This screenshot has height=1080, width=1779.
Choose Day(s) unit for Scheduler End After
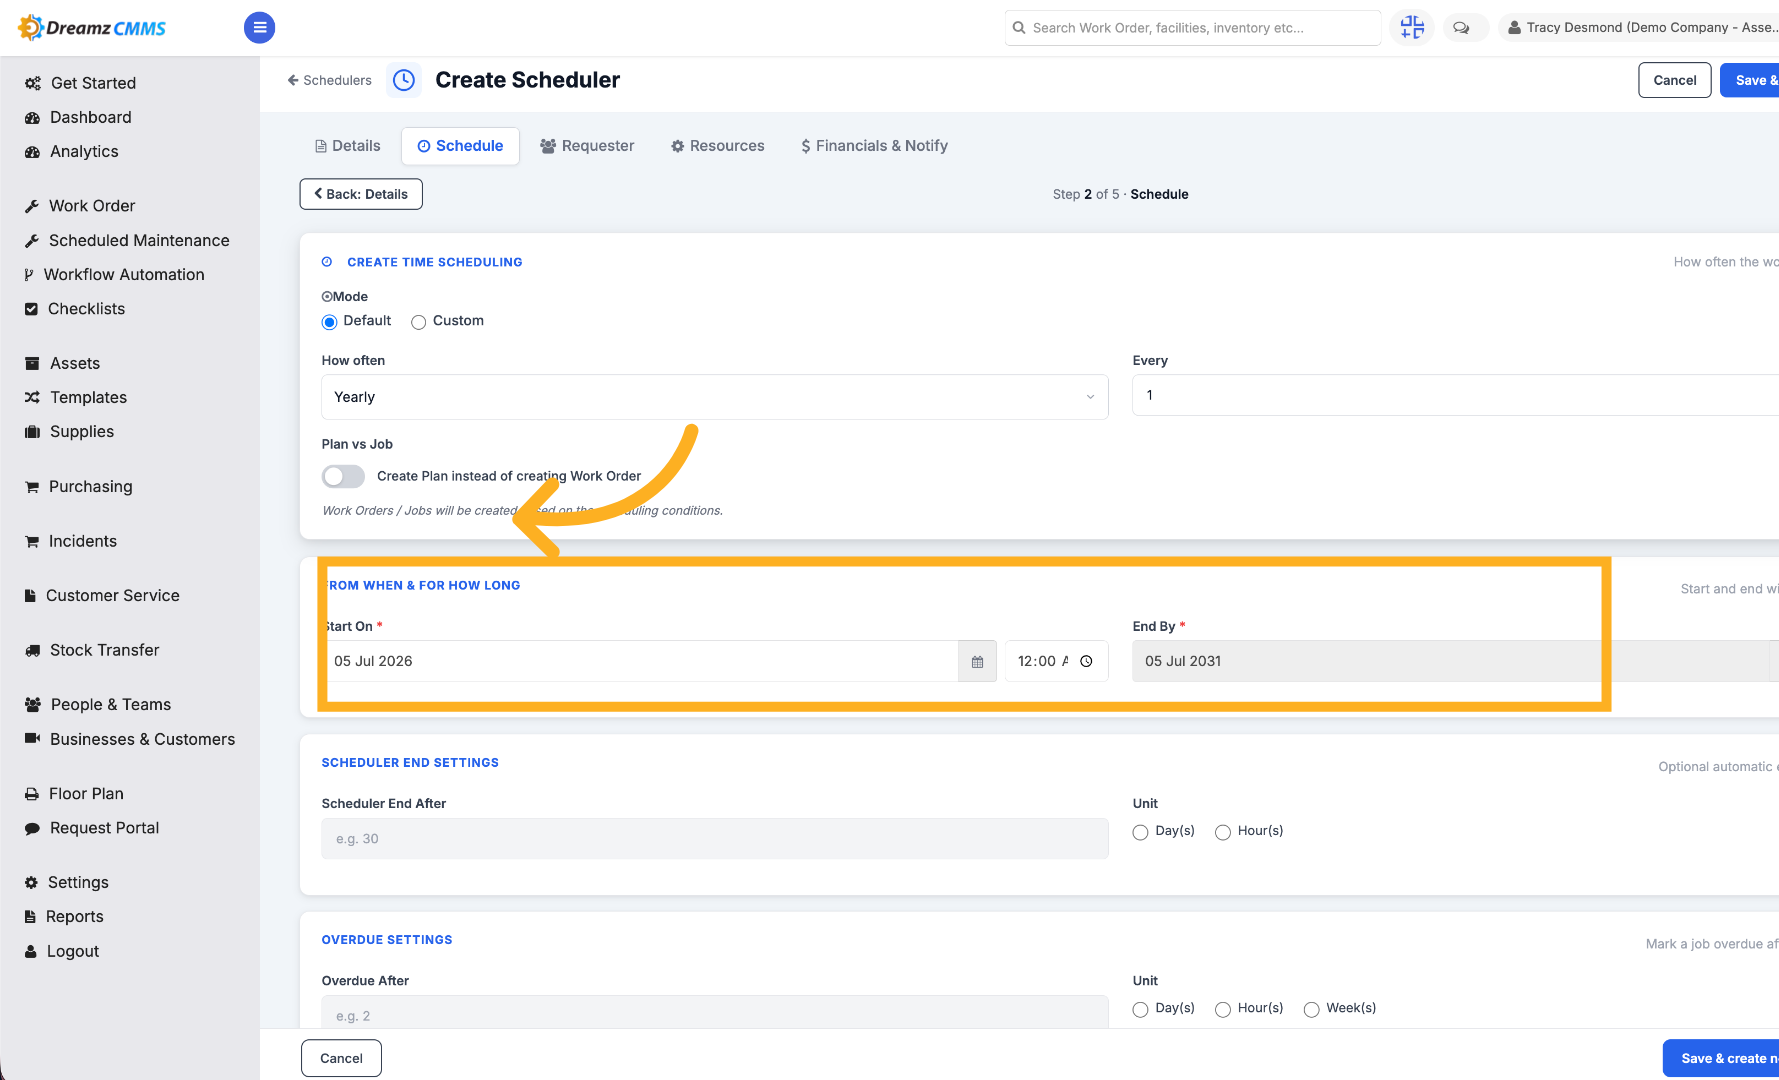click(x=1140, y=832)
